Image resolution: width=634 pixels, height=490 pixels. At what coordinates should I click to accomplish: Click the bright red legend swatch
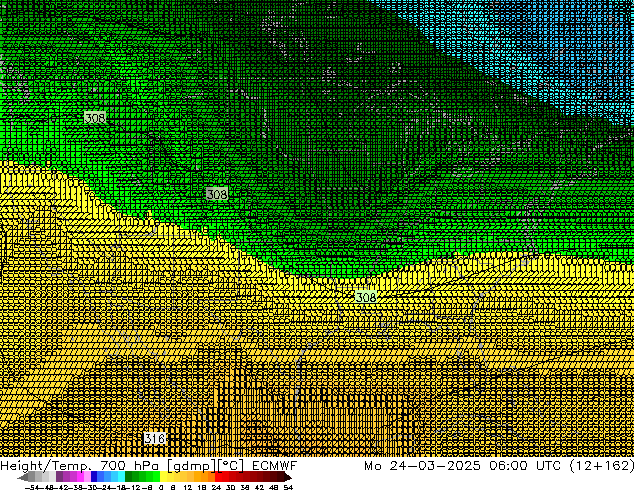(x=219, y=477)
